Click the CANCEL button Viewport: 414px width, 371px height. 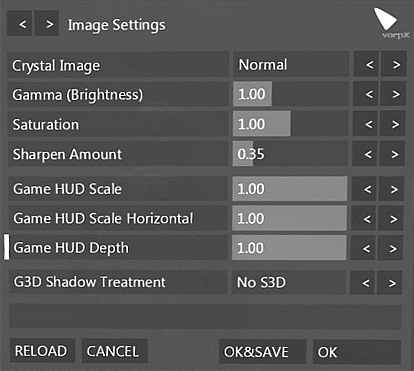[x=115, y=351]
